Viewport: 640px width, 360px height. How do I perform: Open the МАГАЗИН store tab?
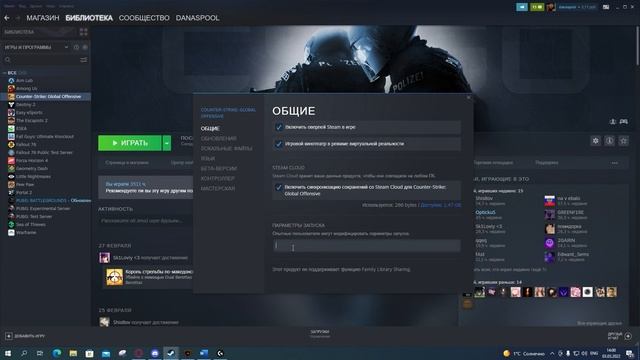43,18
